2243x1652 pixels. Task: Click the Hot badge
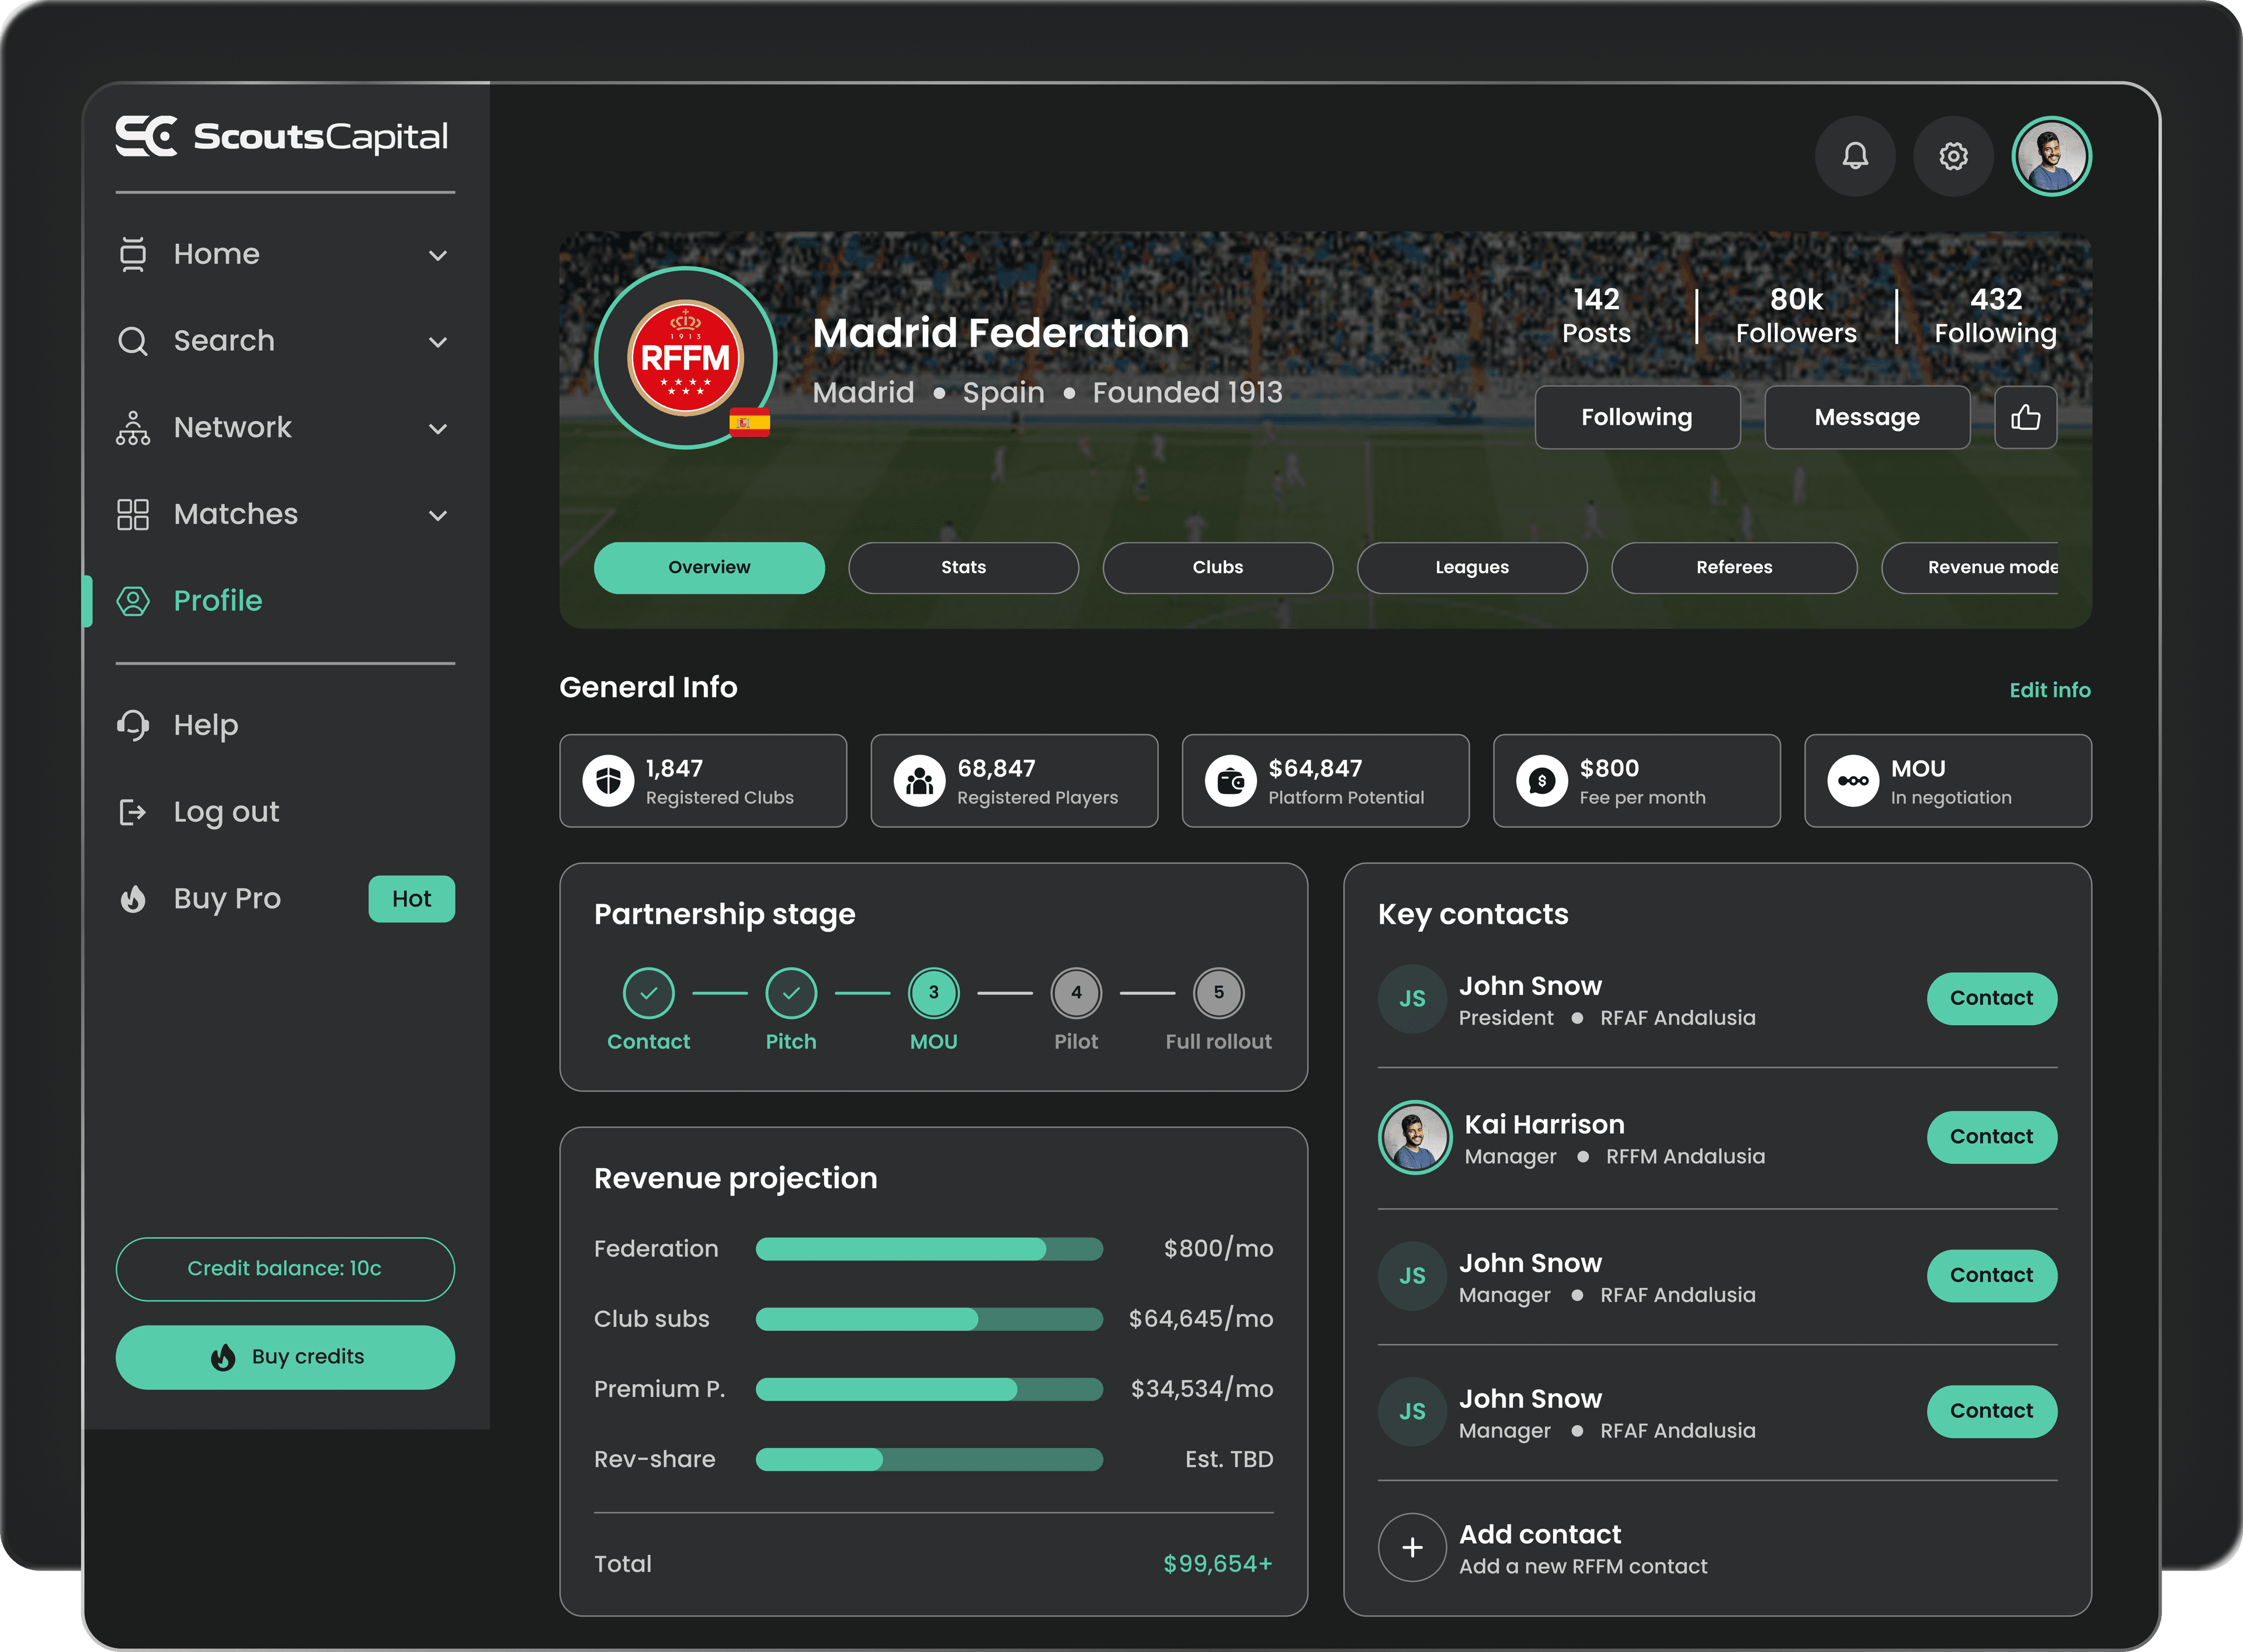[x=411, y=899]
